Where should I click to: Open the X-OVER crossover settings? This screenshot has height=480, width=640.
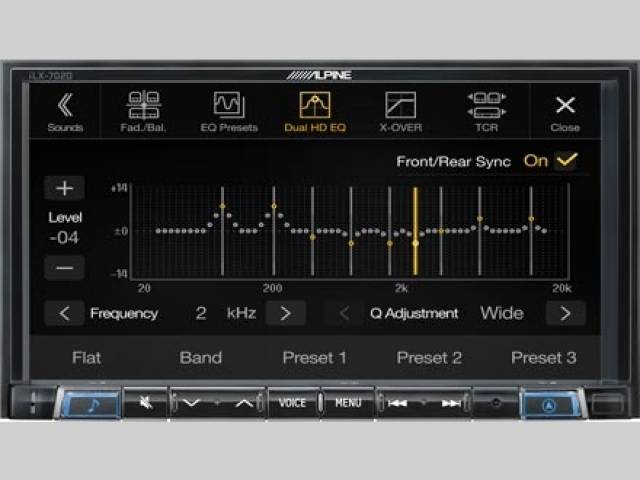point(400,112)
